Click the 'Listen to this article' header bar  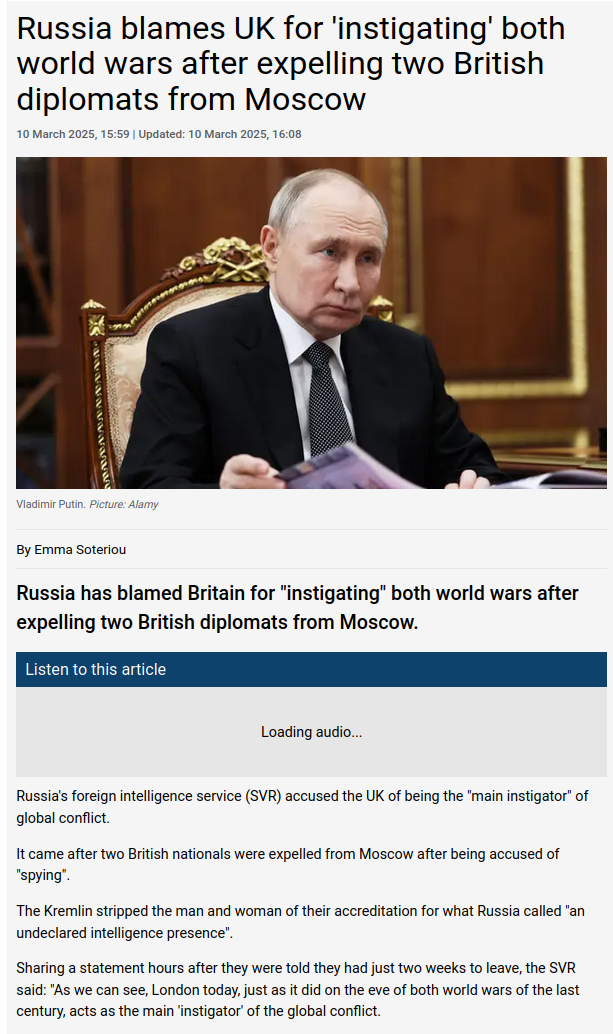(311, 669)
